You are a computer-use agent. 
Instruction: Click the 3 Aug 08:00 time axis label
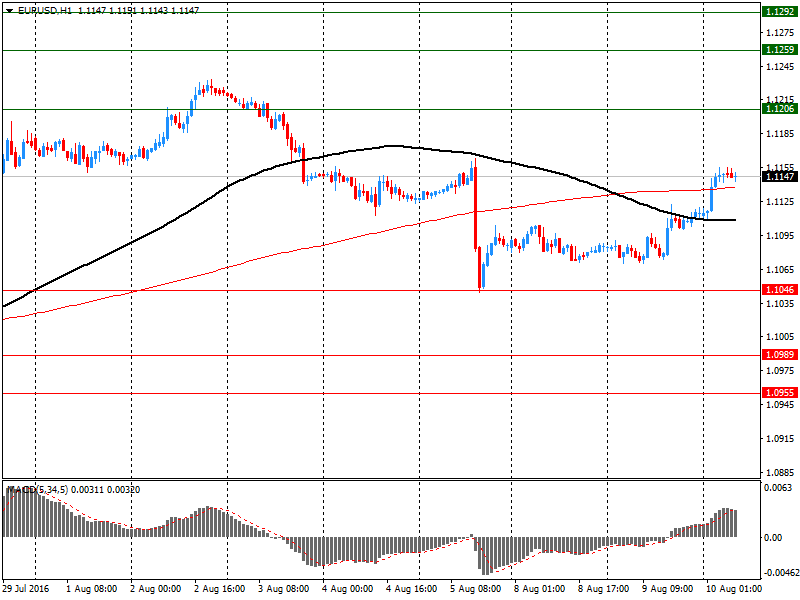(284, 589)
